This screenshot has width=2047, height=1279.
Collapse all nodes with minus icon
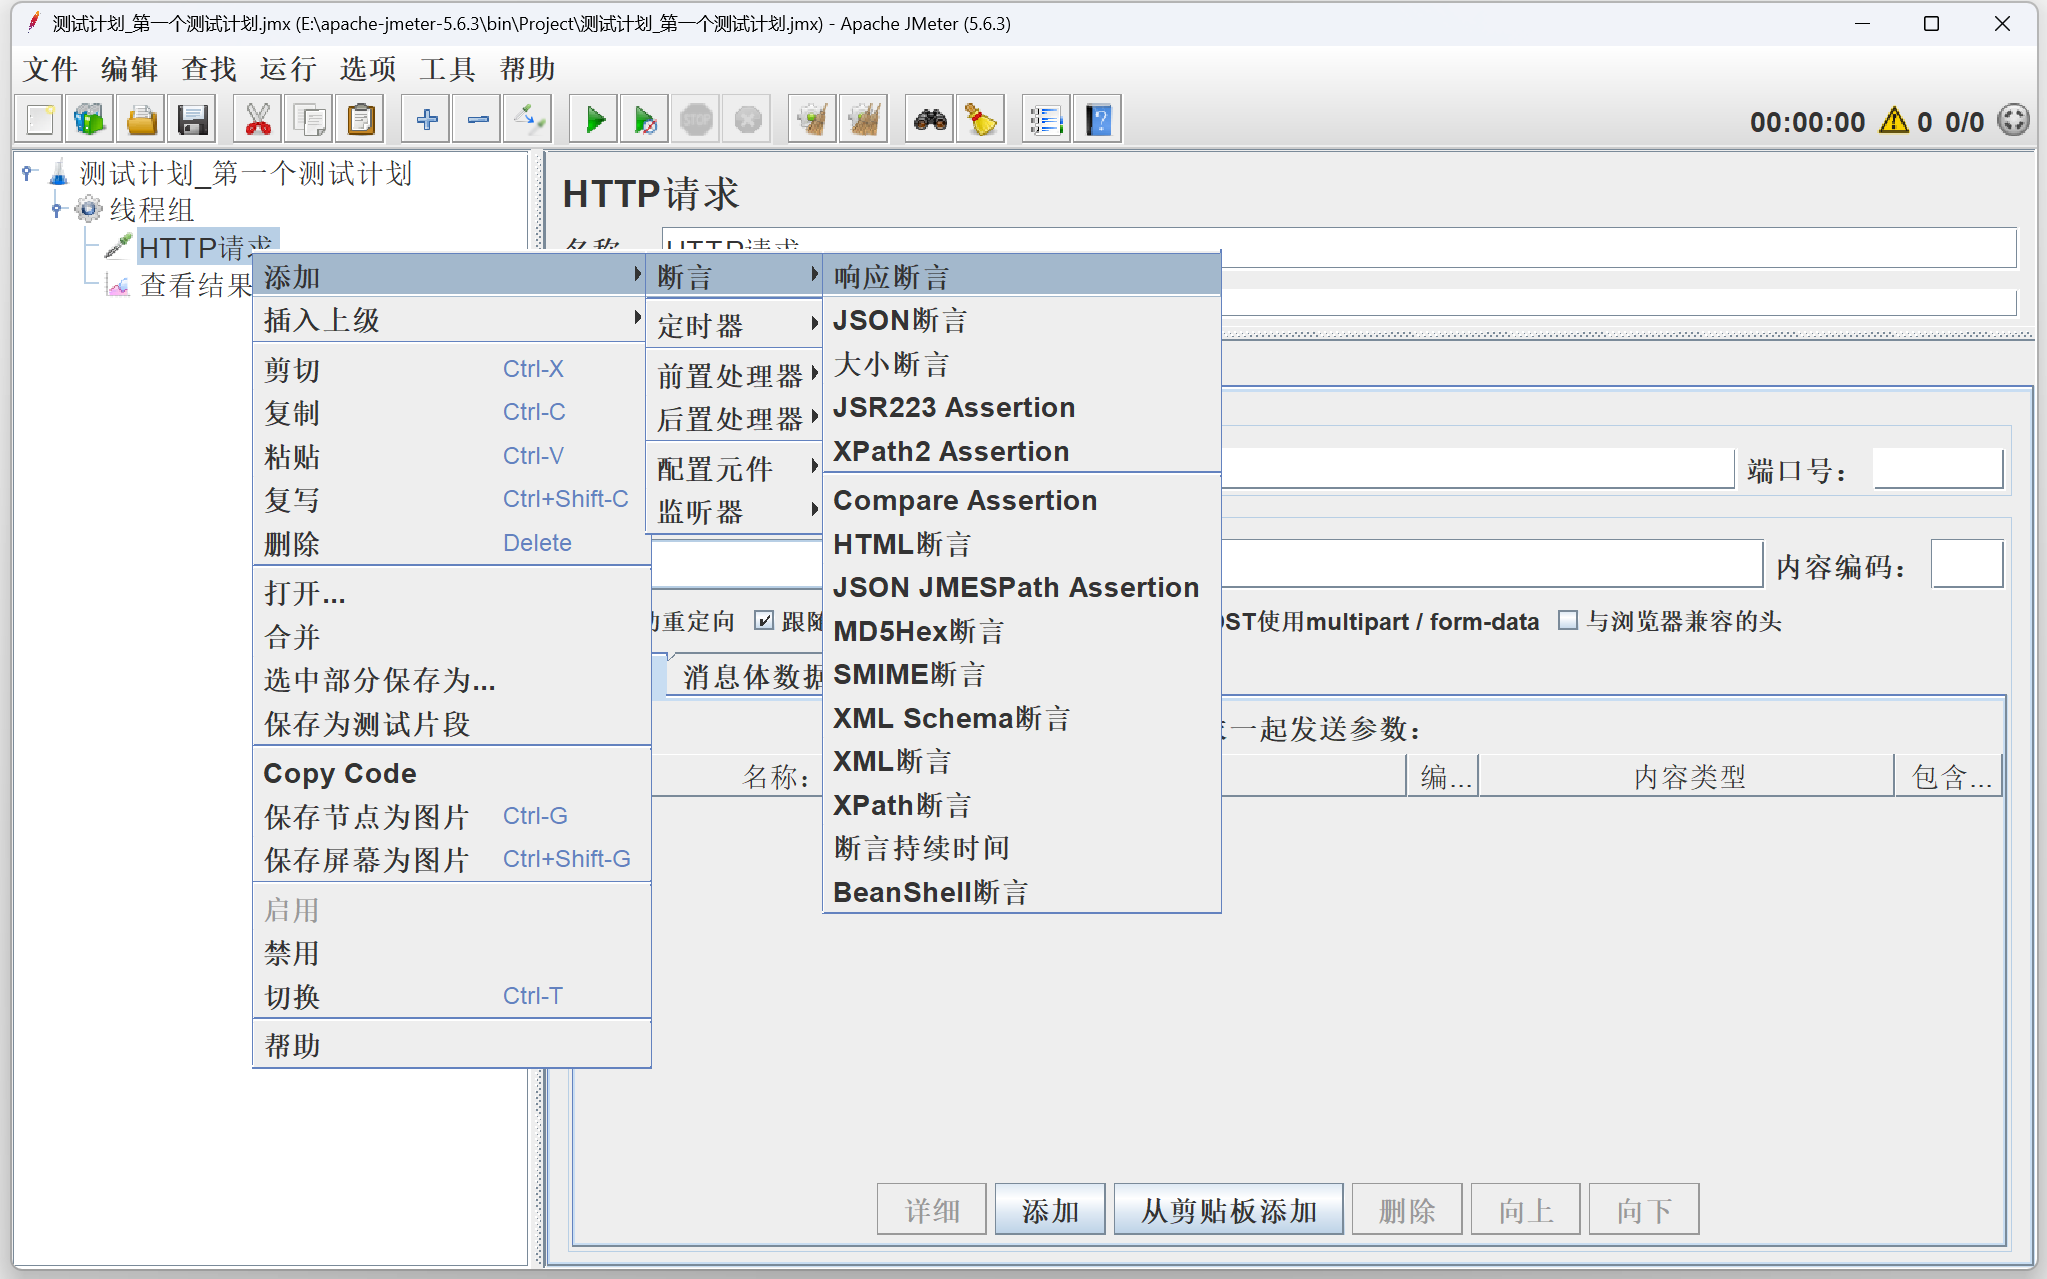point(477,120)
